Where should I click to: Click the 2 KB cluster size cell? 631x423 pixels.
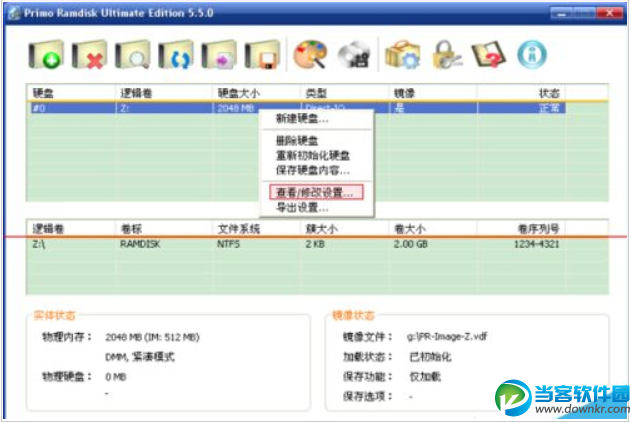(x=315, y=244)
